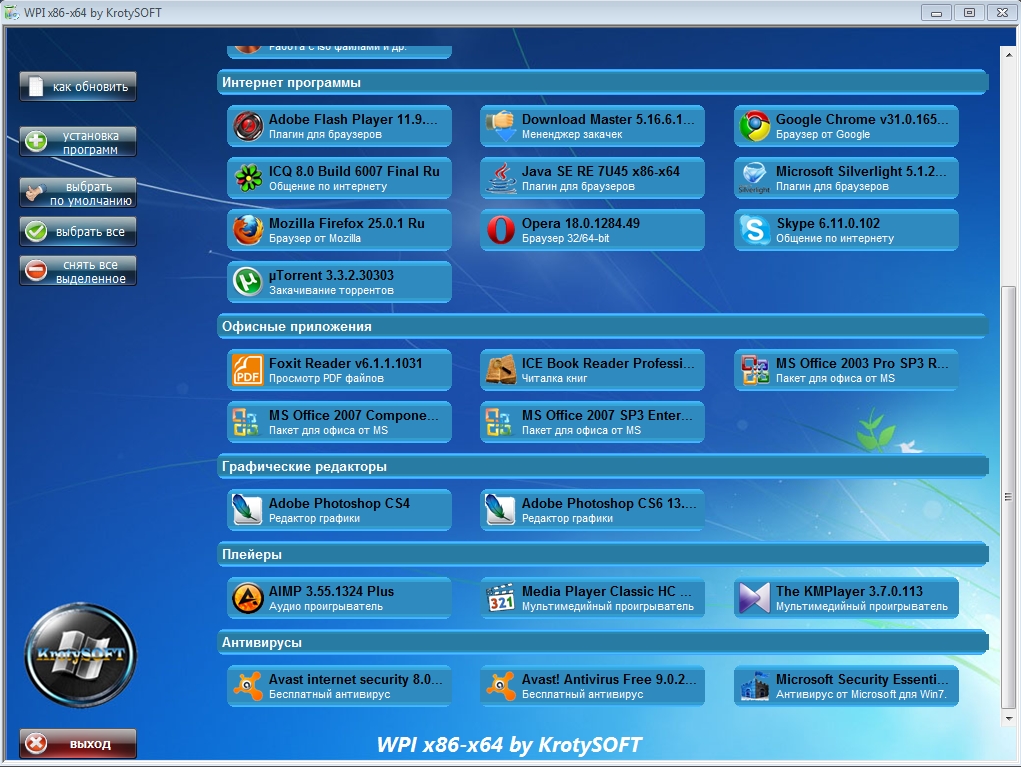Click 'Media Player Classic HC ...' name
This screenshot has height=767, width=1021.
pos(607,591)
